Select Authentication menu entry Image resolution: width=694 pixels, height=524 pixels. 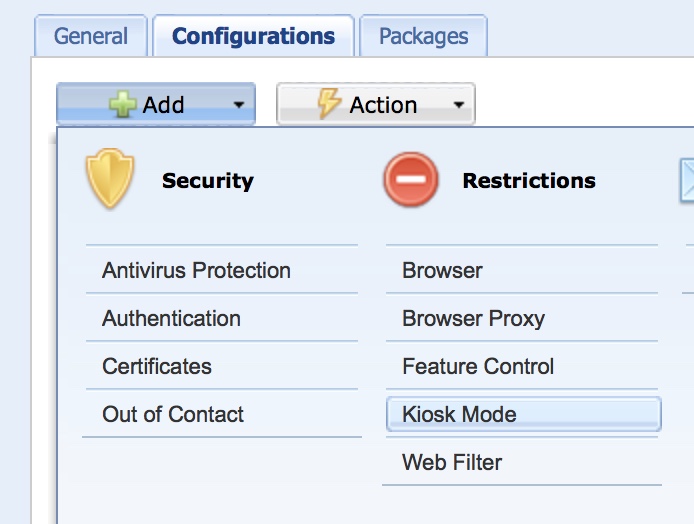coord(171,318)
